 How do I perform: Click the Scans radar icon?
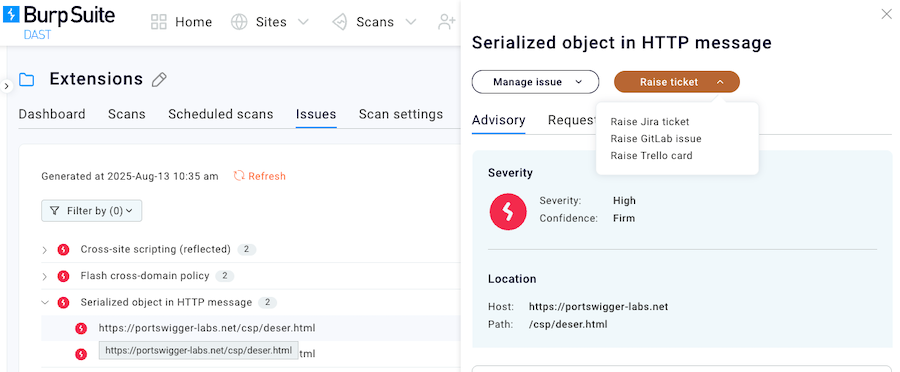(x=340, y=22)
